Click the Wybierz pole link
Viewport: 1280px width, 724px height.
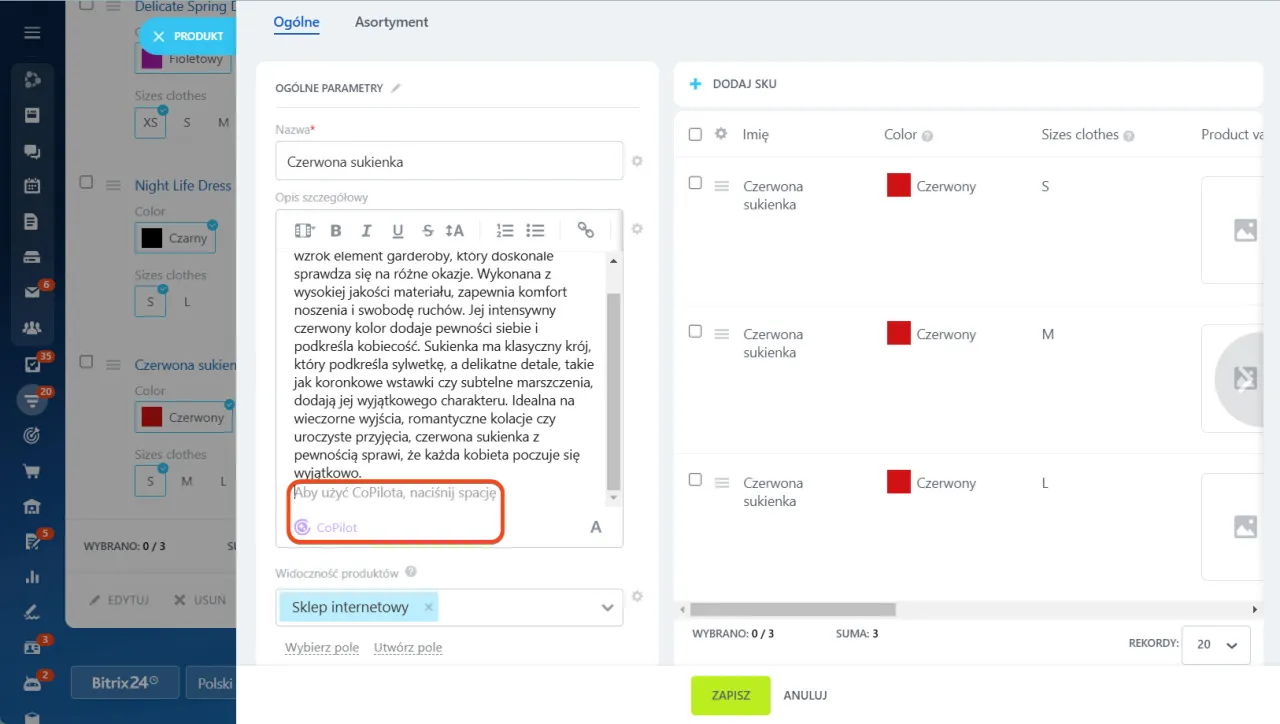point(322,648)
